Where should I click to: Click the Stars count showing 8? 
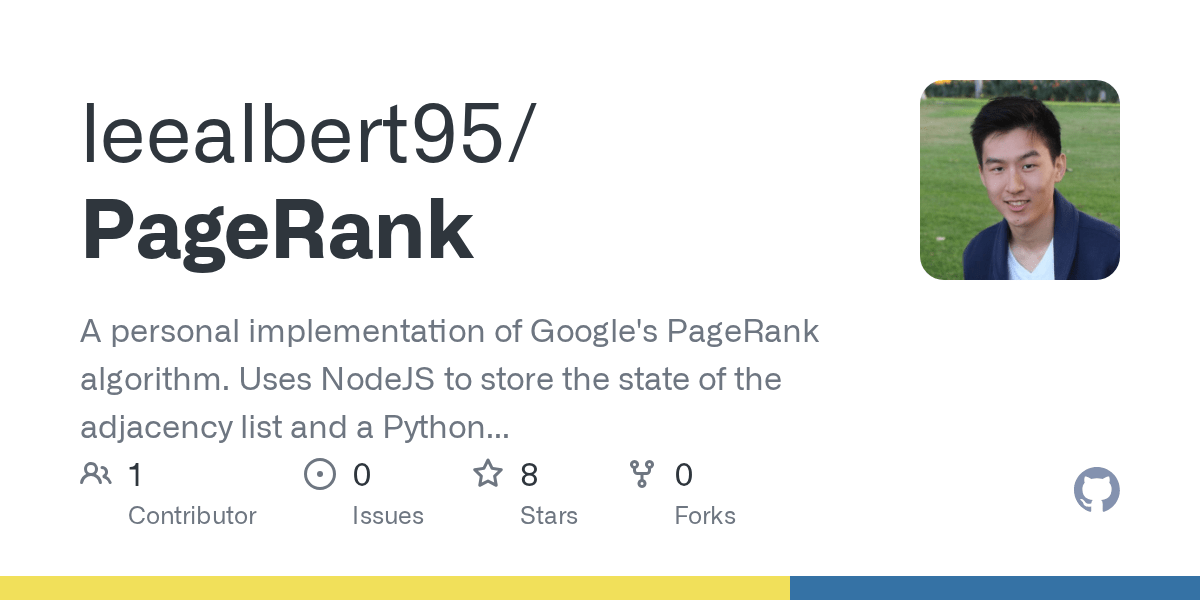coord(529,475)
